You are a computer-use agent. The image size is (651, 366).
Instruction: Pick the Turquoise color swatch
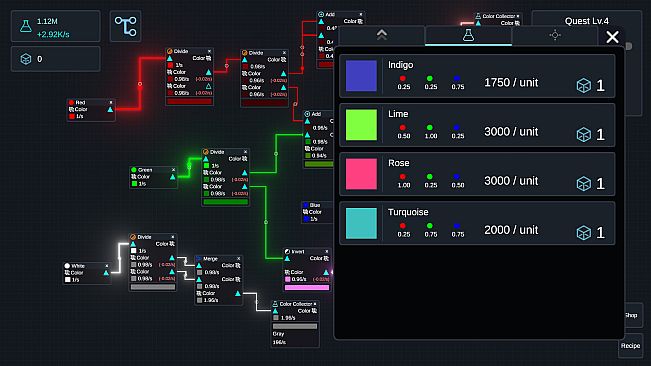pyautogui.click(x=361, y=223)
